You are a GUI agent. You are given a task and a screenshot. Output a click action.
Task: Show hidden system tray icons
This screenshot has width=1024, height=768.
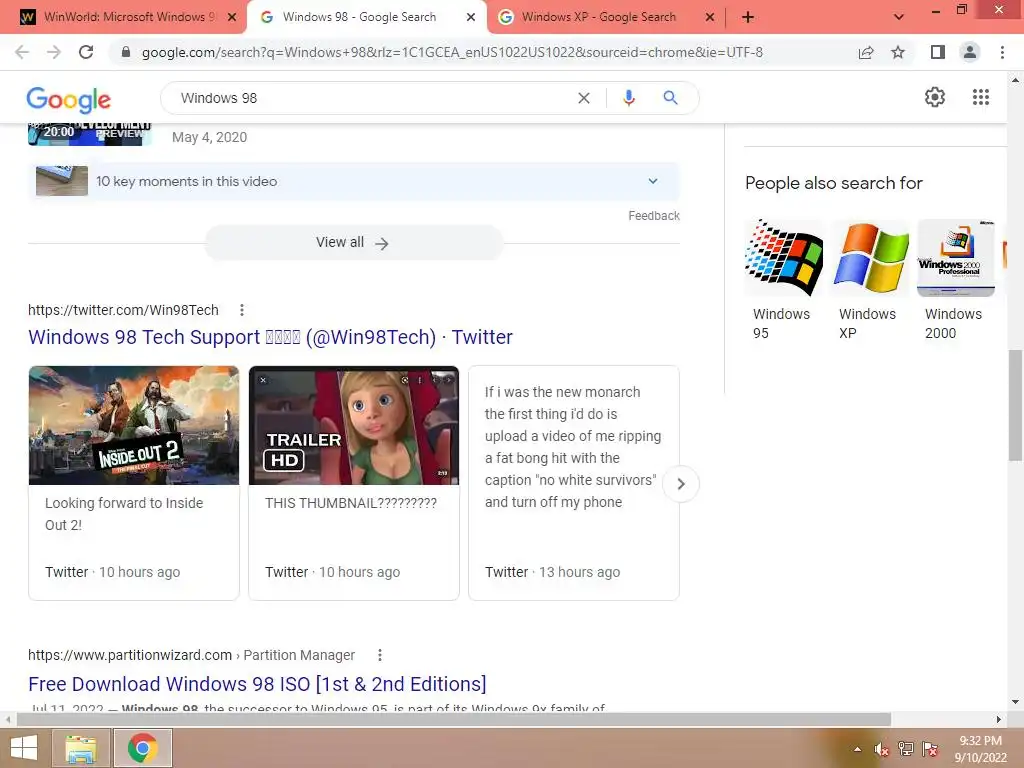[857, 749]
